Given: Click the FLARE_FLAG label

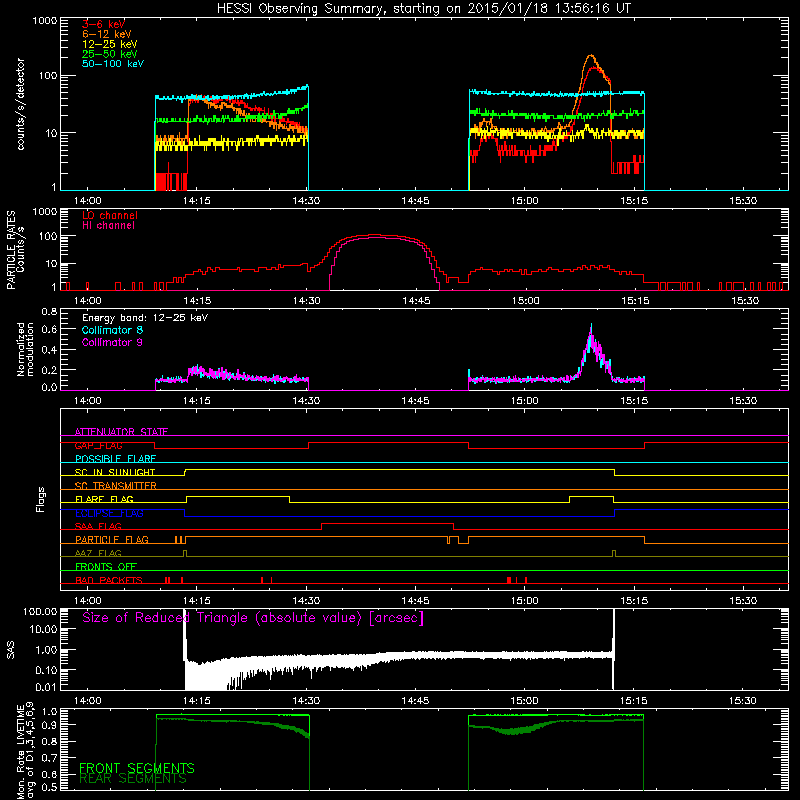Looking at the screenshot, I should 104,499.
